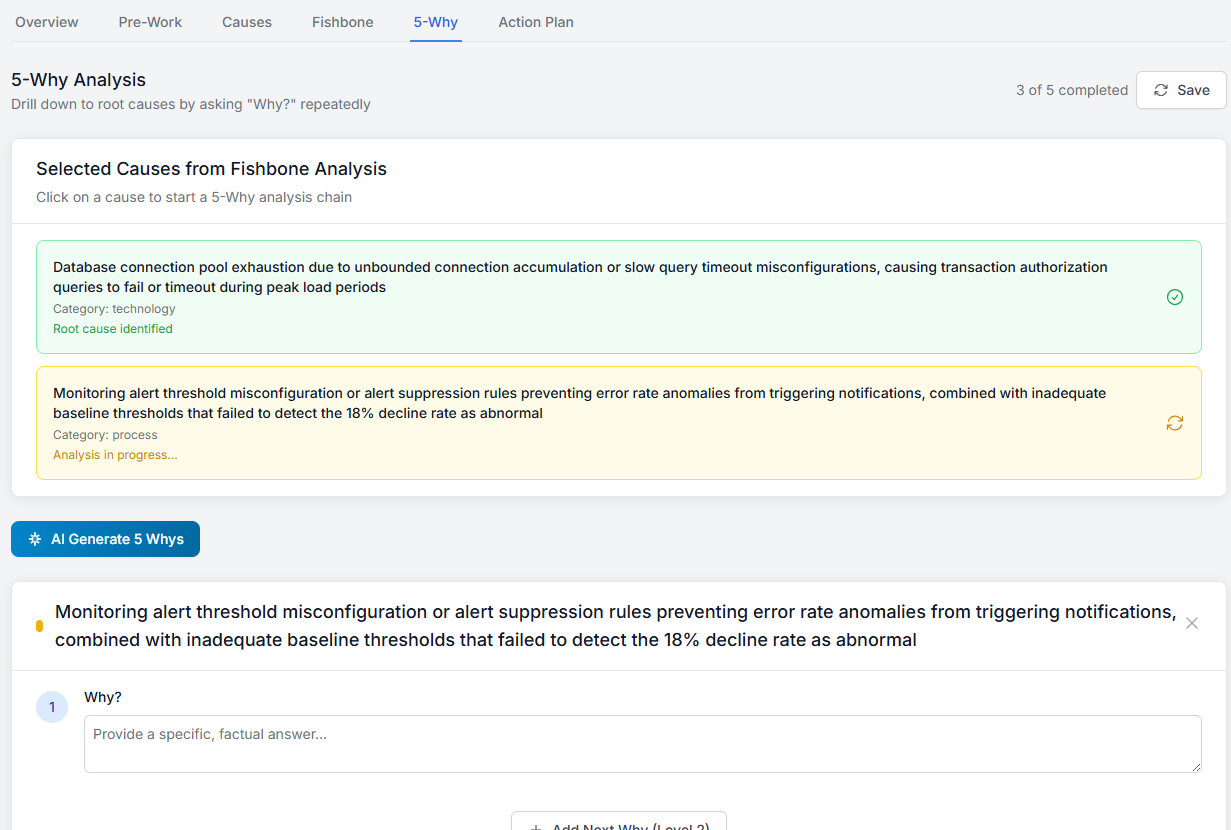
Task: Click the in-progress sync icon on monitoring cause
Action: tap(1175, 423)
